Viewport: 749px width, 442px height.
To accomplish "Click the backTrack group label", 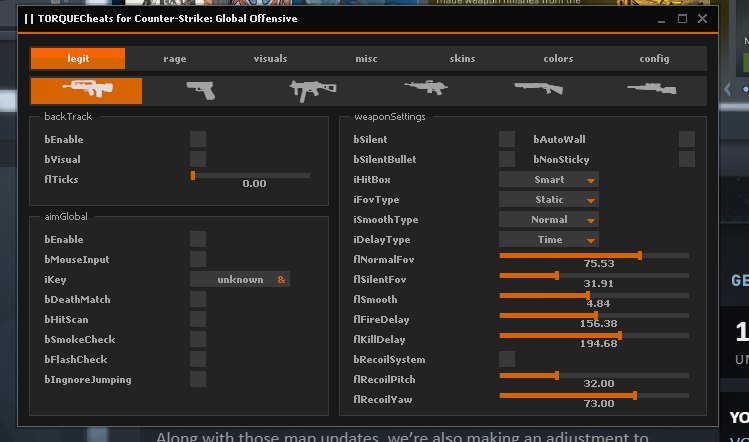I will 68,117.
